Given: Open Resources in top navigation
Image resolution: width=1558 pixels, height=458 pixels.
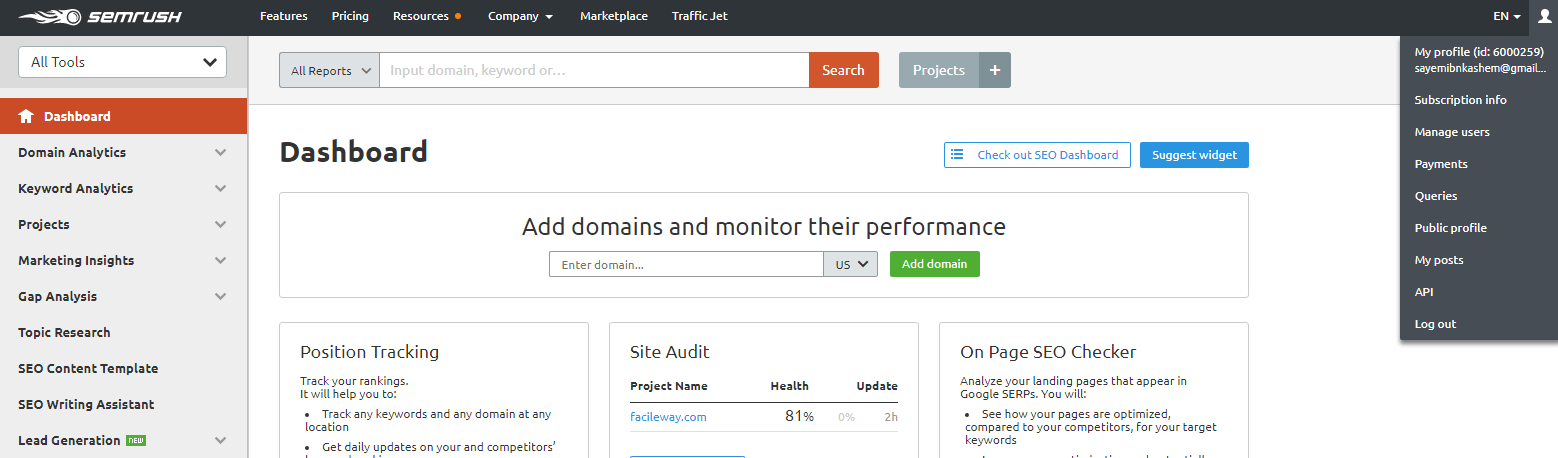Looking at the screenshot, I should [421, 16].
